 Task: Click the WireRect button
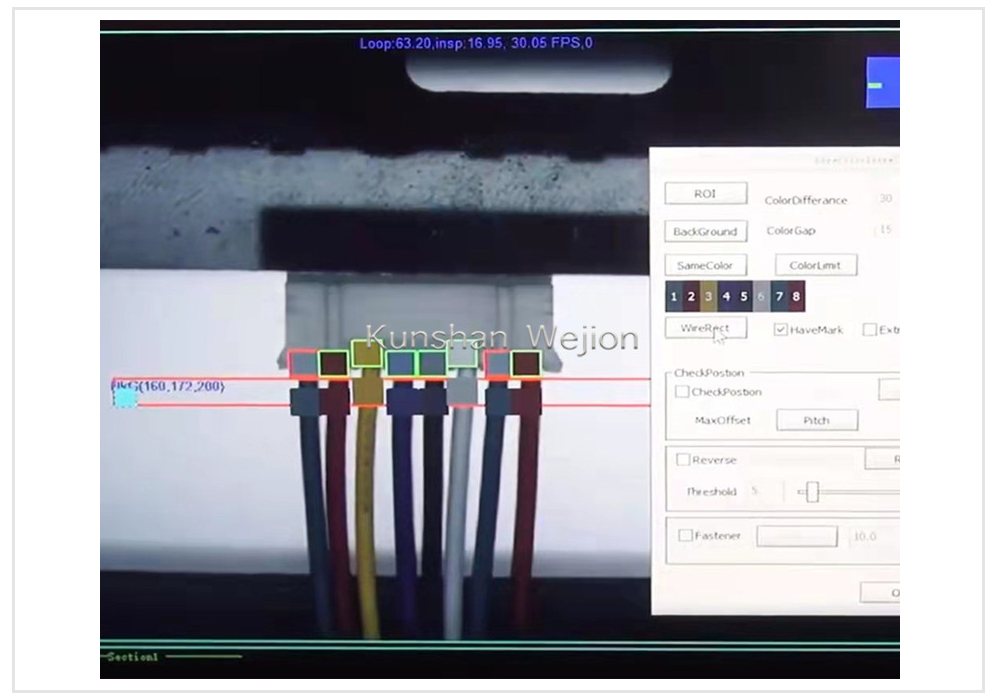tap(705, 328)
